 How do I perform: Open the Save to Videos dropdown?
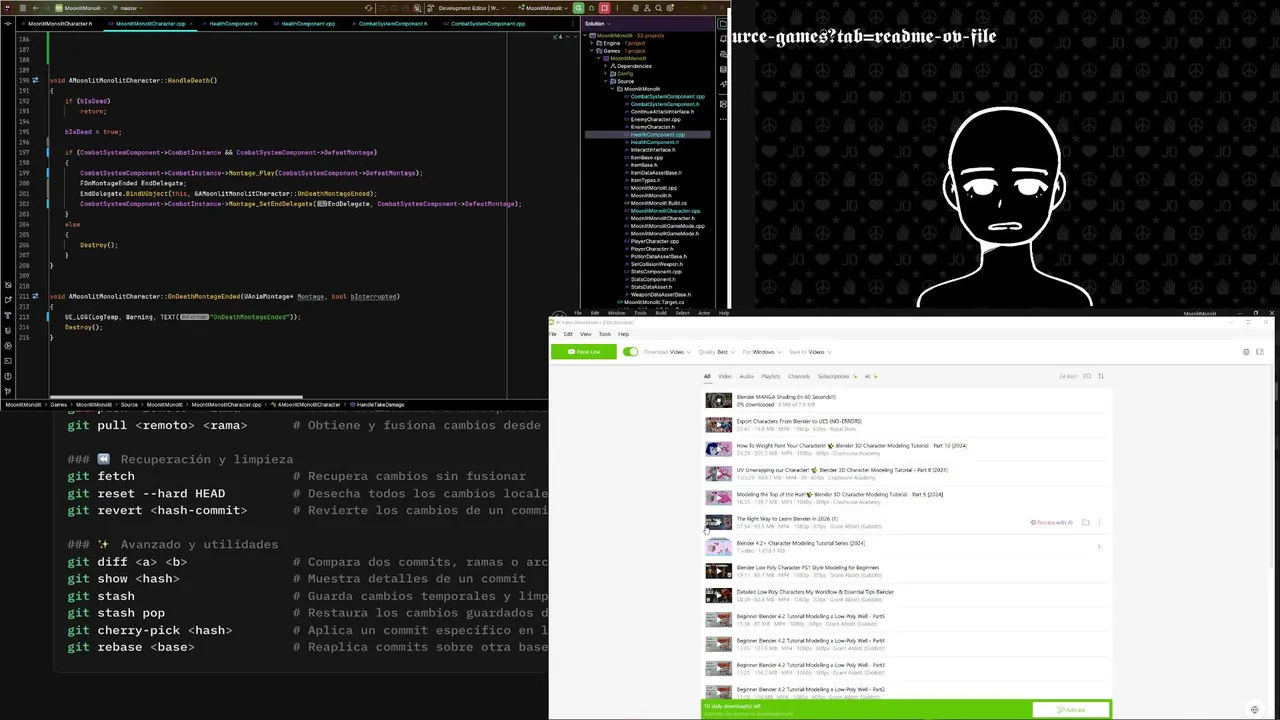[810, 352]
